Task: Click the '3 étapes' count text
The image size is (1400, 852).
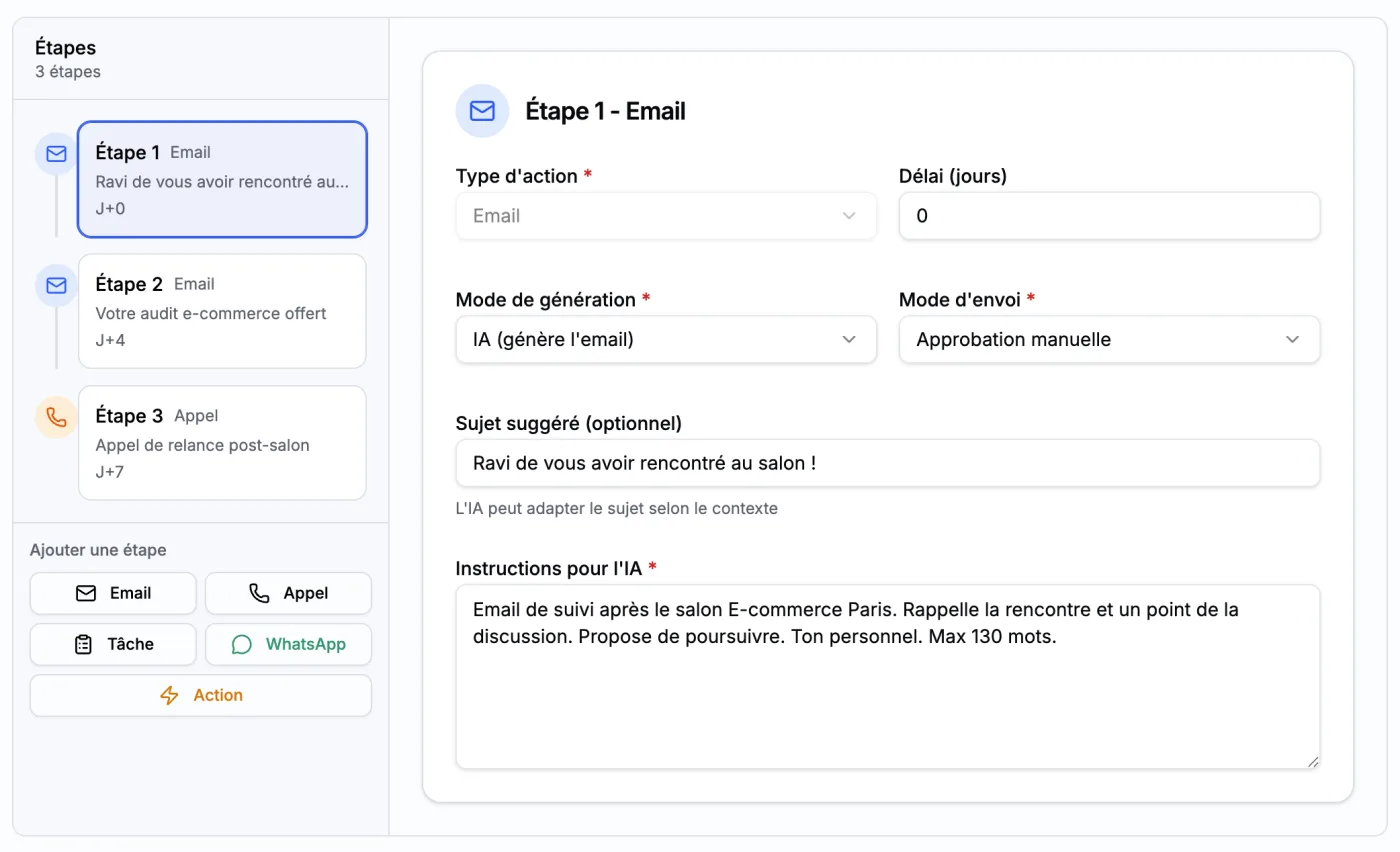Action: (x=68, y=72)
